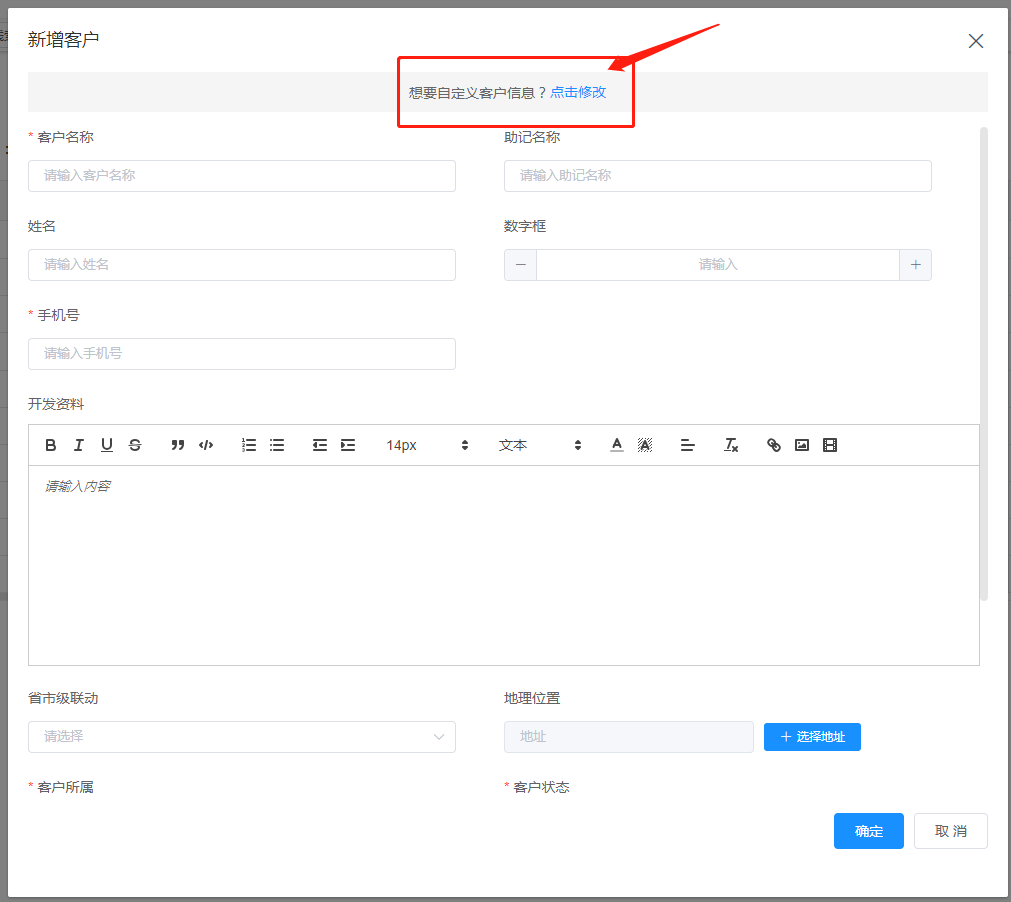This screenshot has width=1011, height=902.
Task: Insert a code block in the editor
Action: (206, 445)
